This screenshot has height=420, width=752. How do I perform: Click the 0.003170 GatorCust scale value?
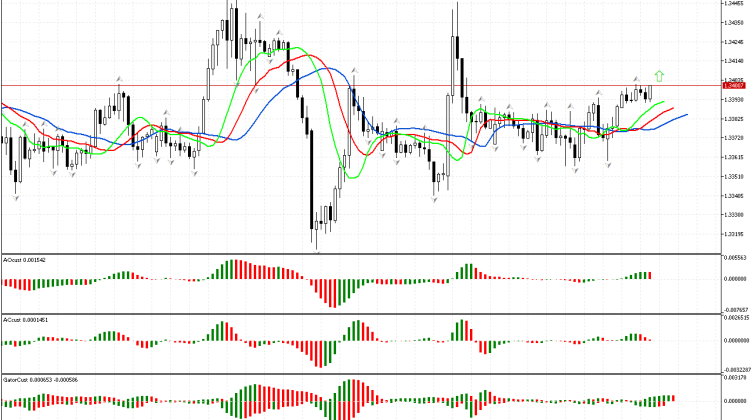[735, 380]
